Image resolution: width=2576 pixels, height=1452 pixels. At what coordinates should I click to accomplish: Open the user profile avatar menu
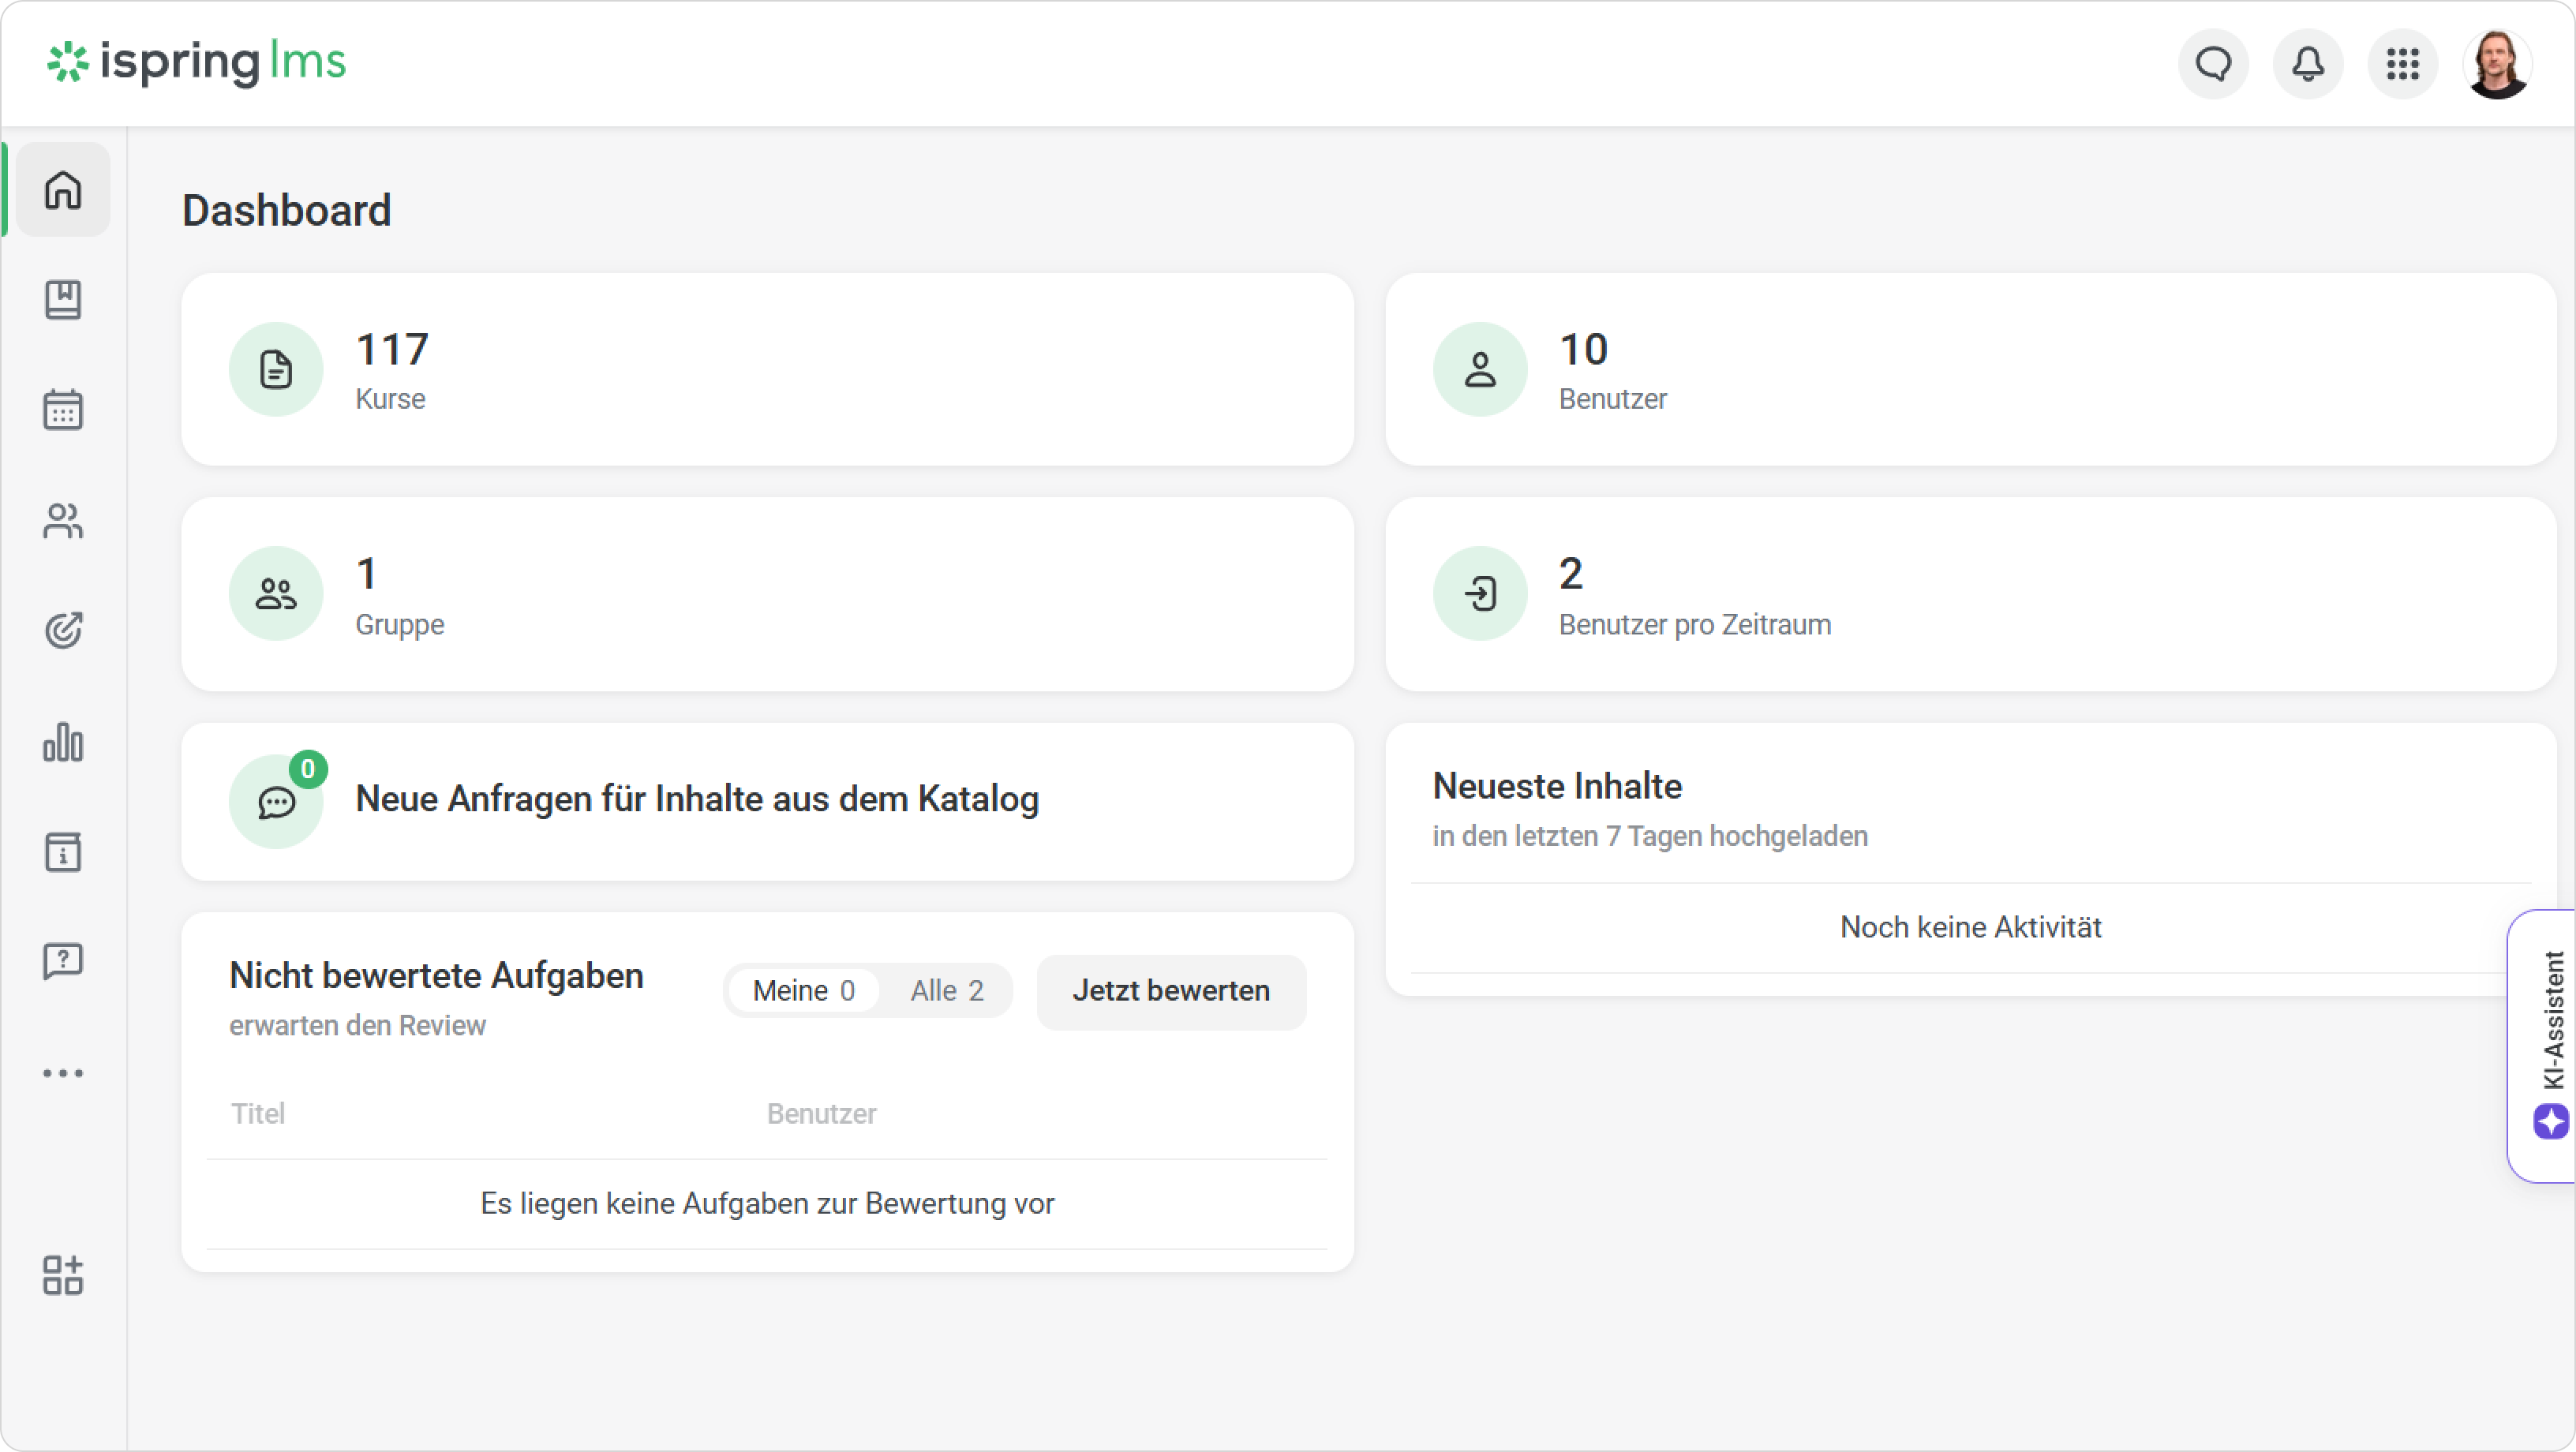click(x=2496, y=65)
